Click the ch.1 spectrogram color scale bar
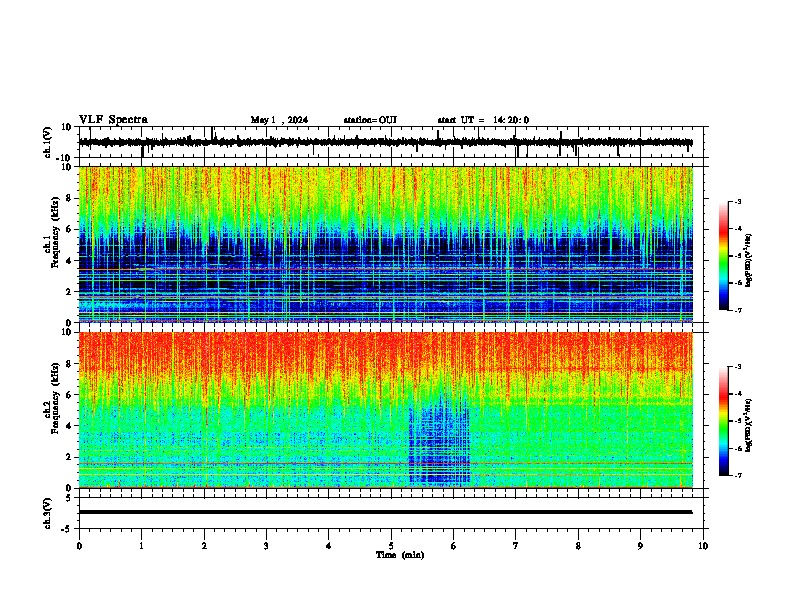The width and height of the screenshot is (792, 612). pyautogui.click(x=723, y=256)
